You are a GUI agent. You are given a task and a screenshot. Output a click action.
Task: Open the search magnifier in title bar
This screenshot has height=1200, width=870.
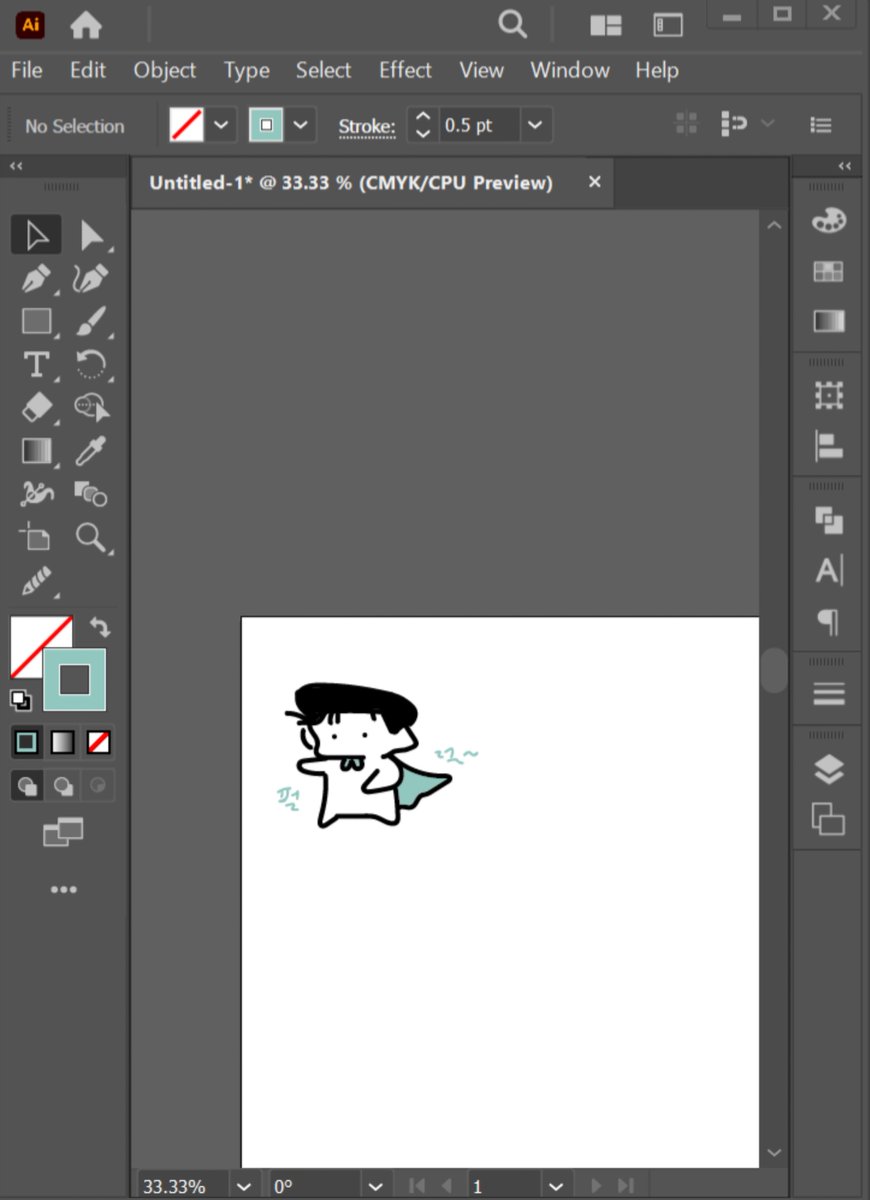coord(513,25)
